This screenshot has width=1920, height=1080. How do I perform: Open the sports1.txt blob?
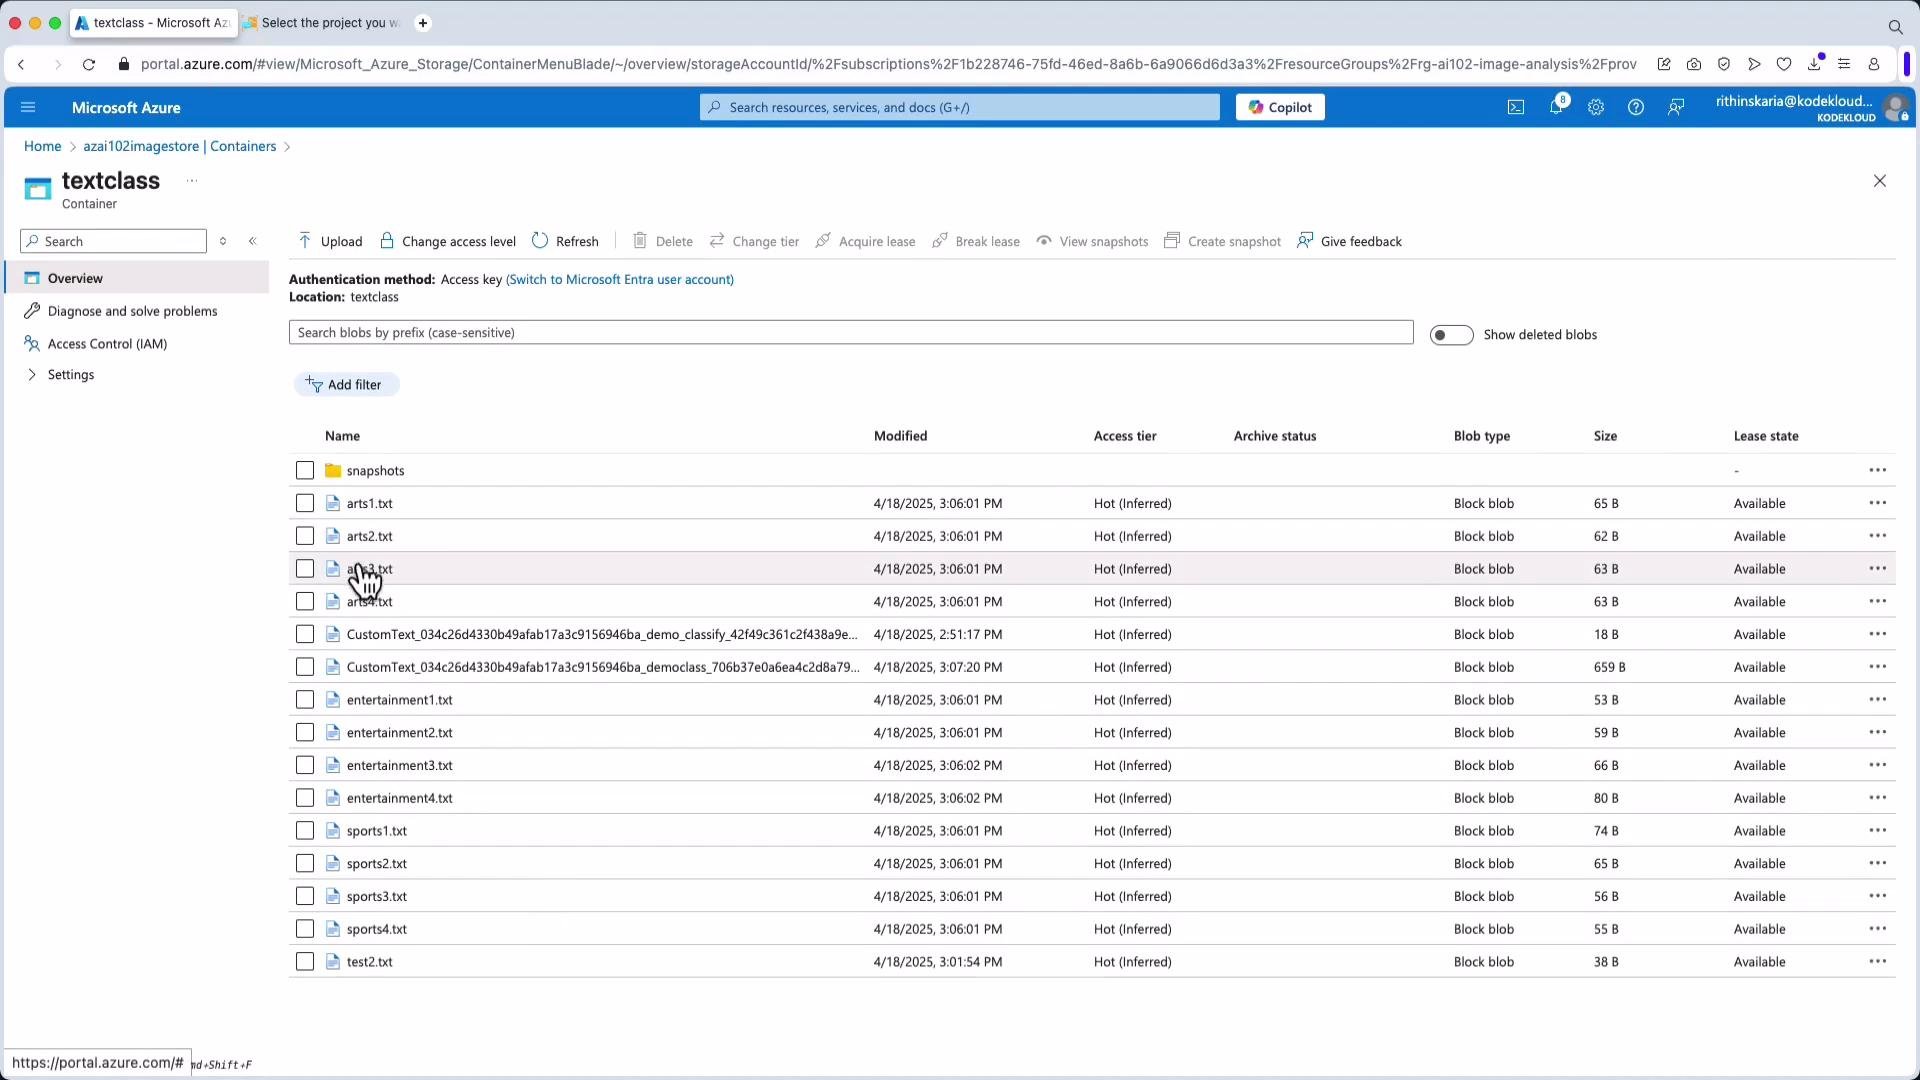[376, 831]
